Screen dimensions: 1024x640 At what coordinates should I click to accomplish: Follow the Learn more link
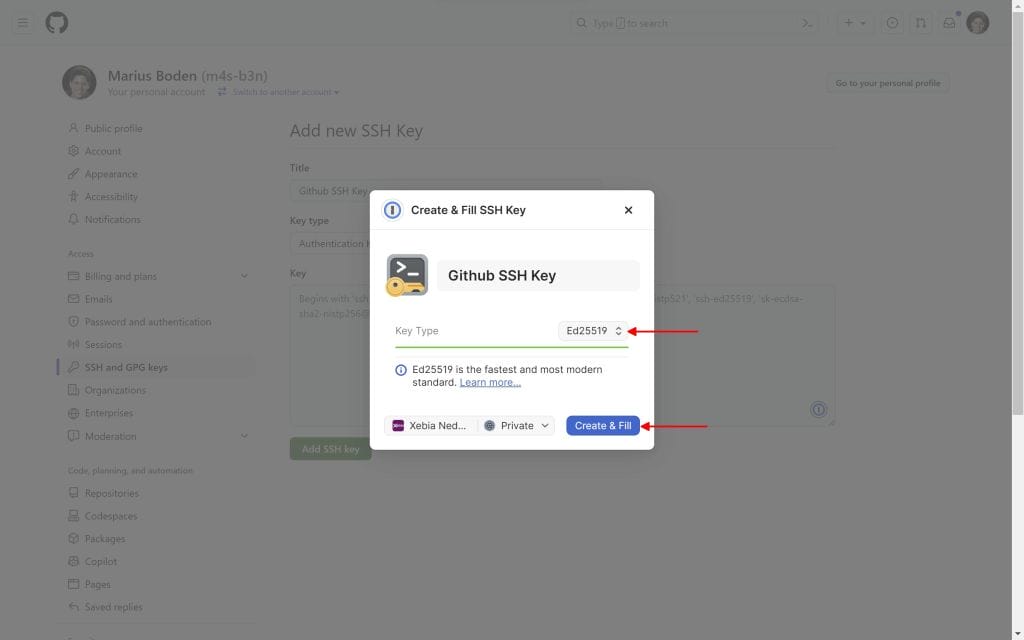[x=490, y=382]
